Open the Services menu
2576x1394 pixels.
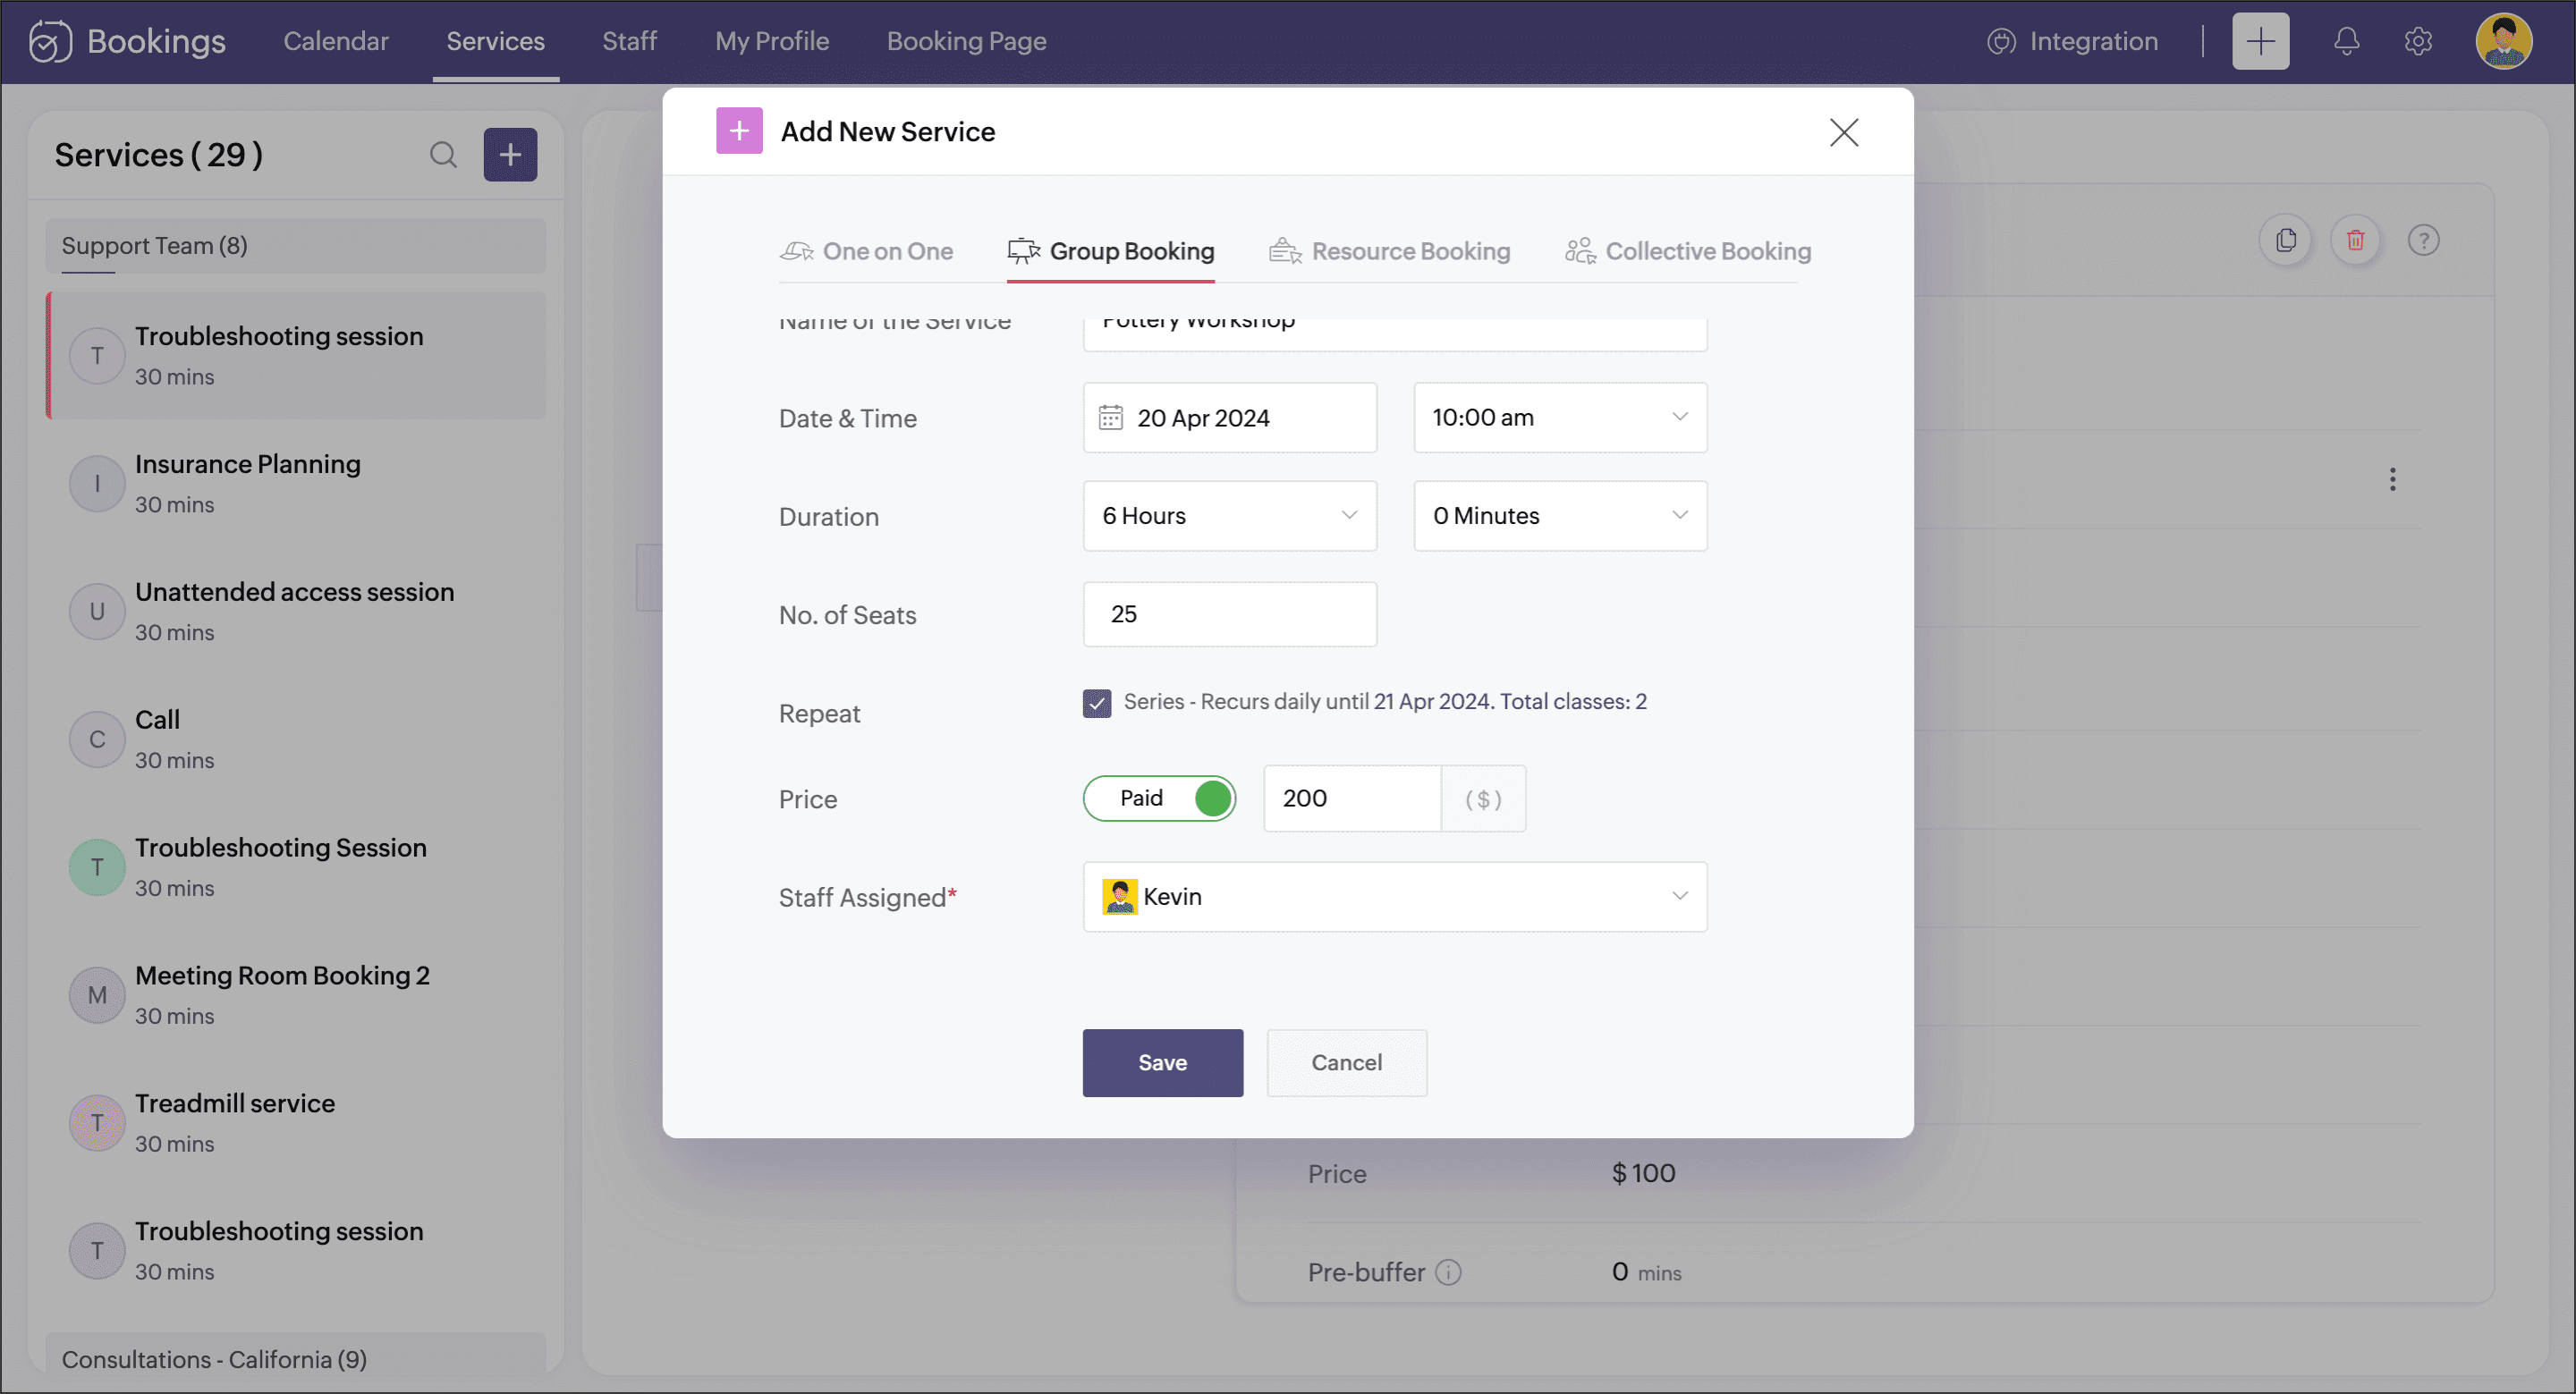pos(495,41)
